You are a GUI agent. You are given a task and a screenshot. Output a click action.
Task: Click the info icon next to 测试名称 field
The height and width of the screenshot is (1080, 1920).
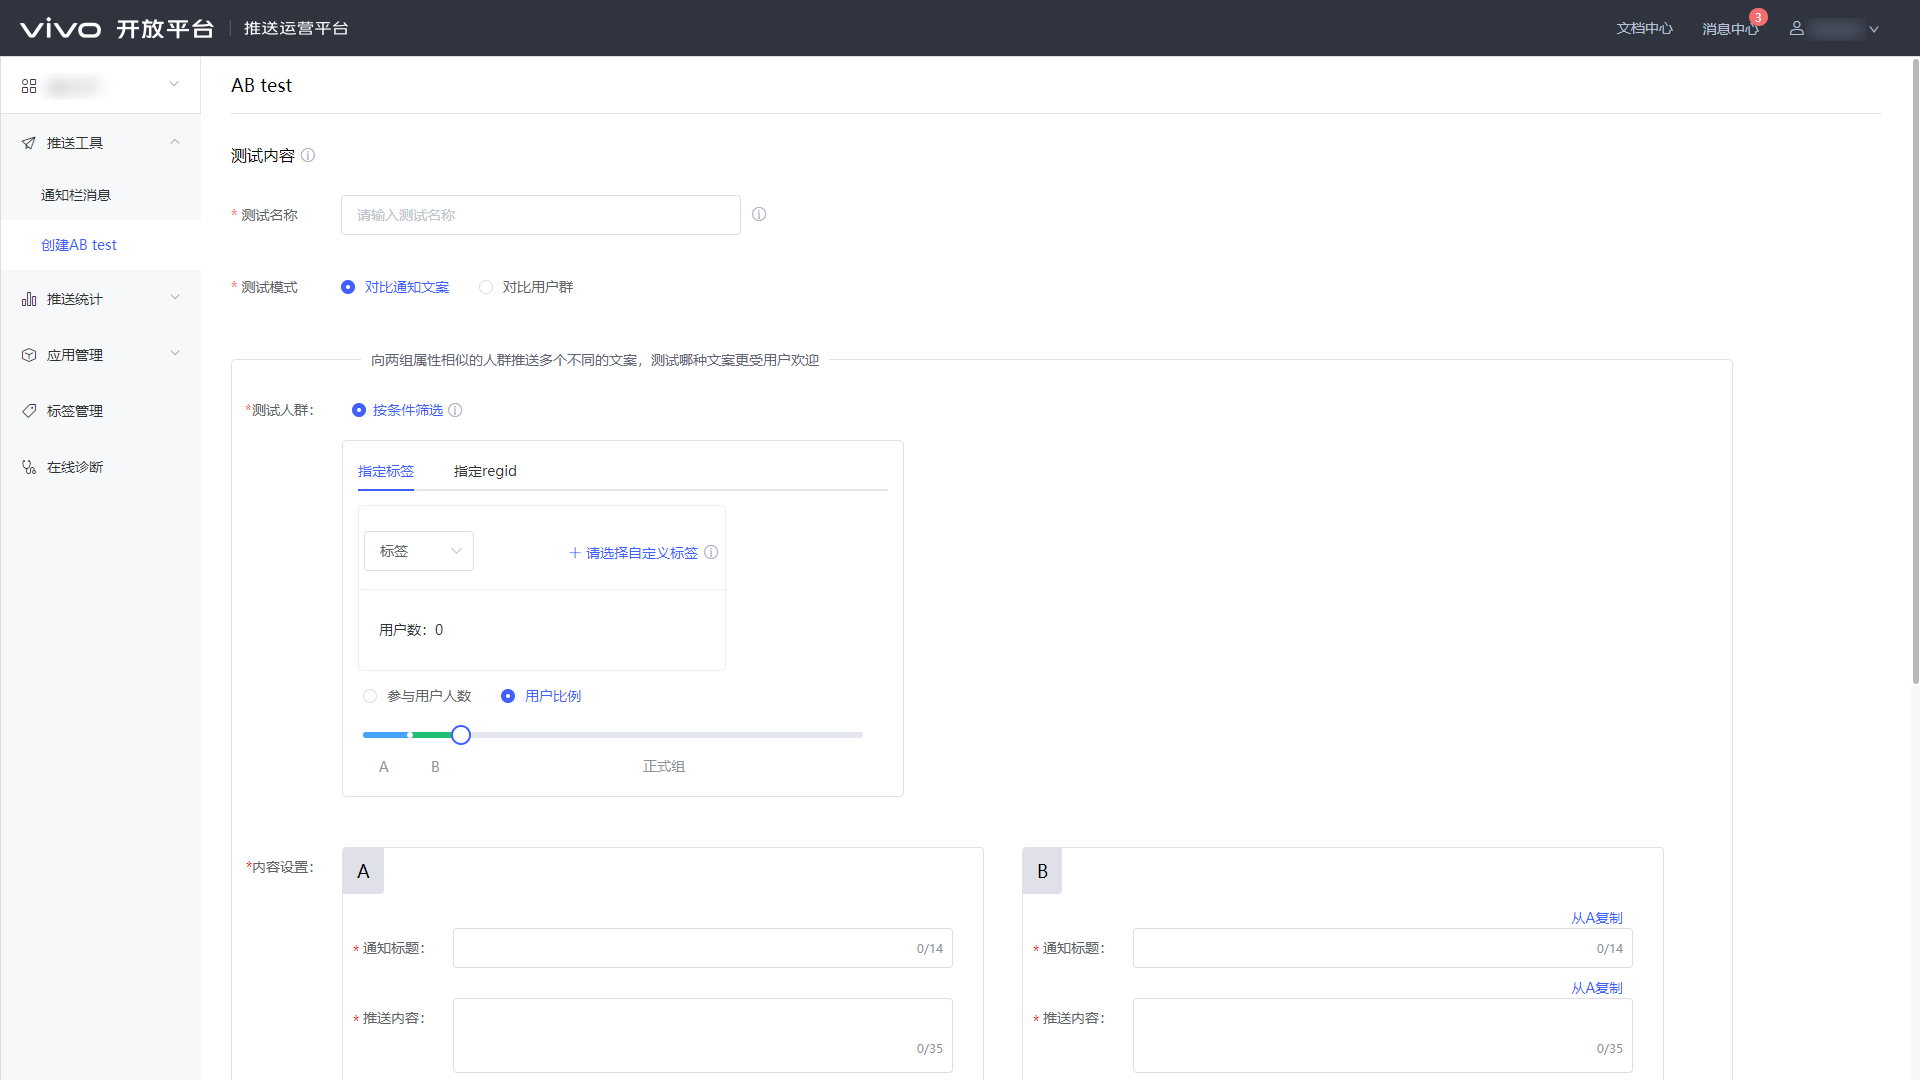pos(759,214)
